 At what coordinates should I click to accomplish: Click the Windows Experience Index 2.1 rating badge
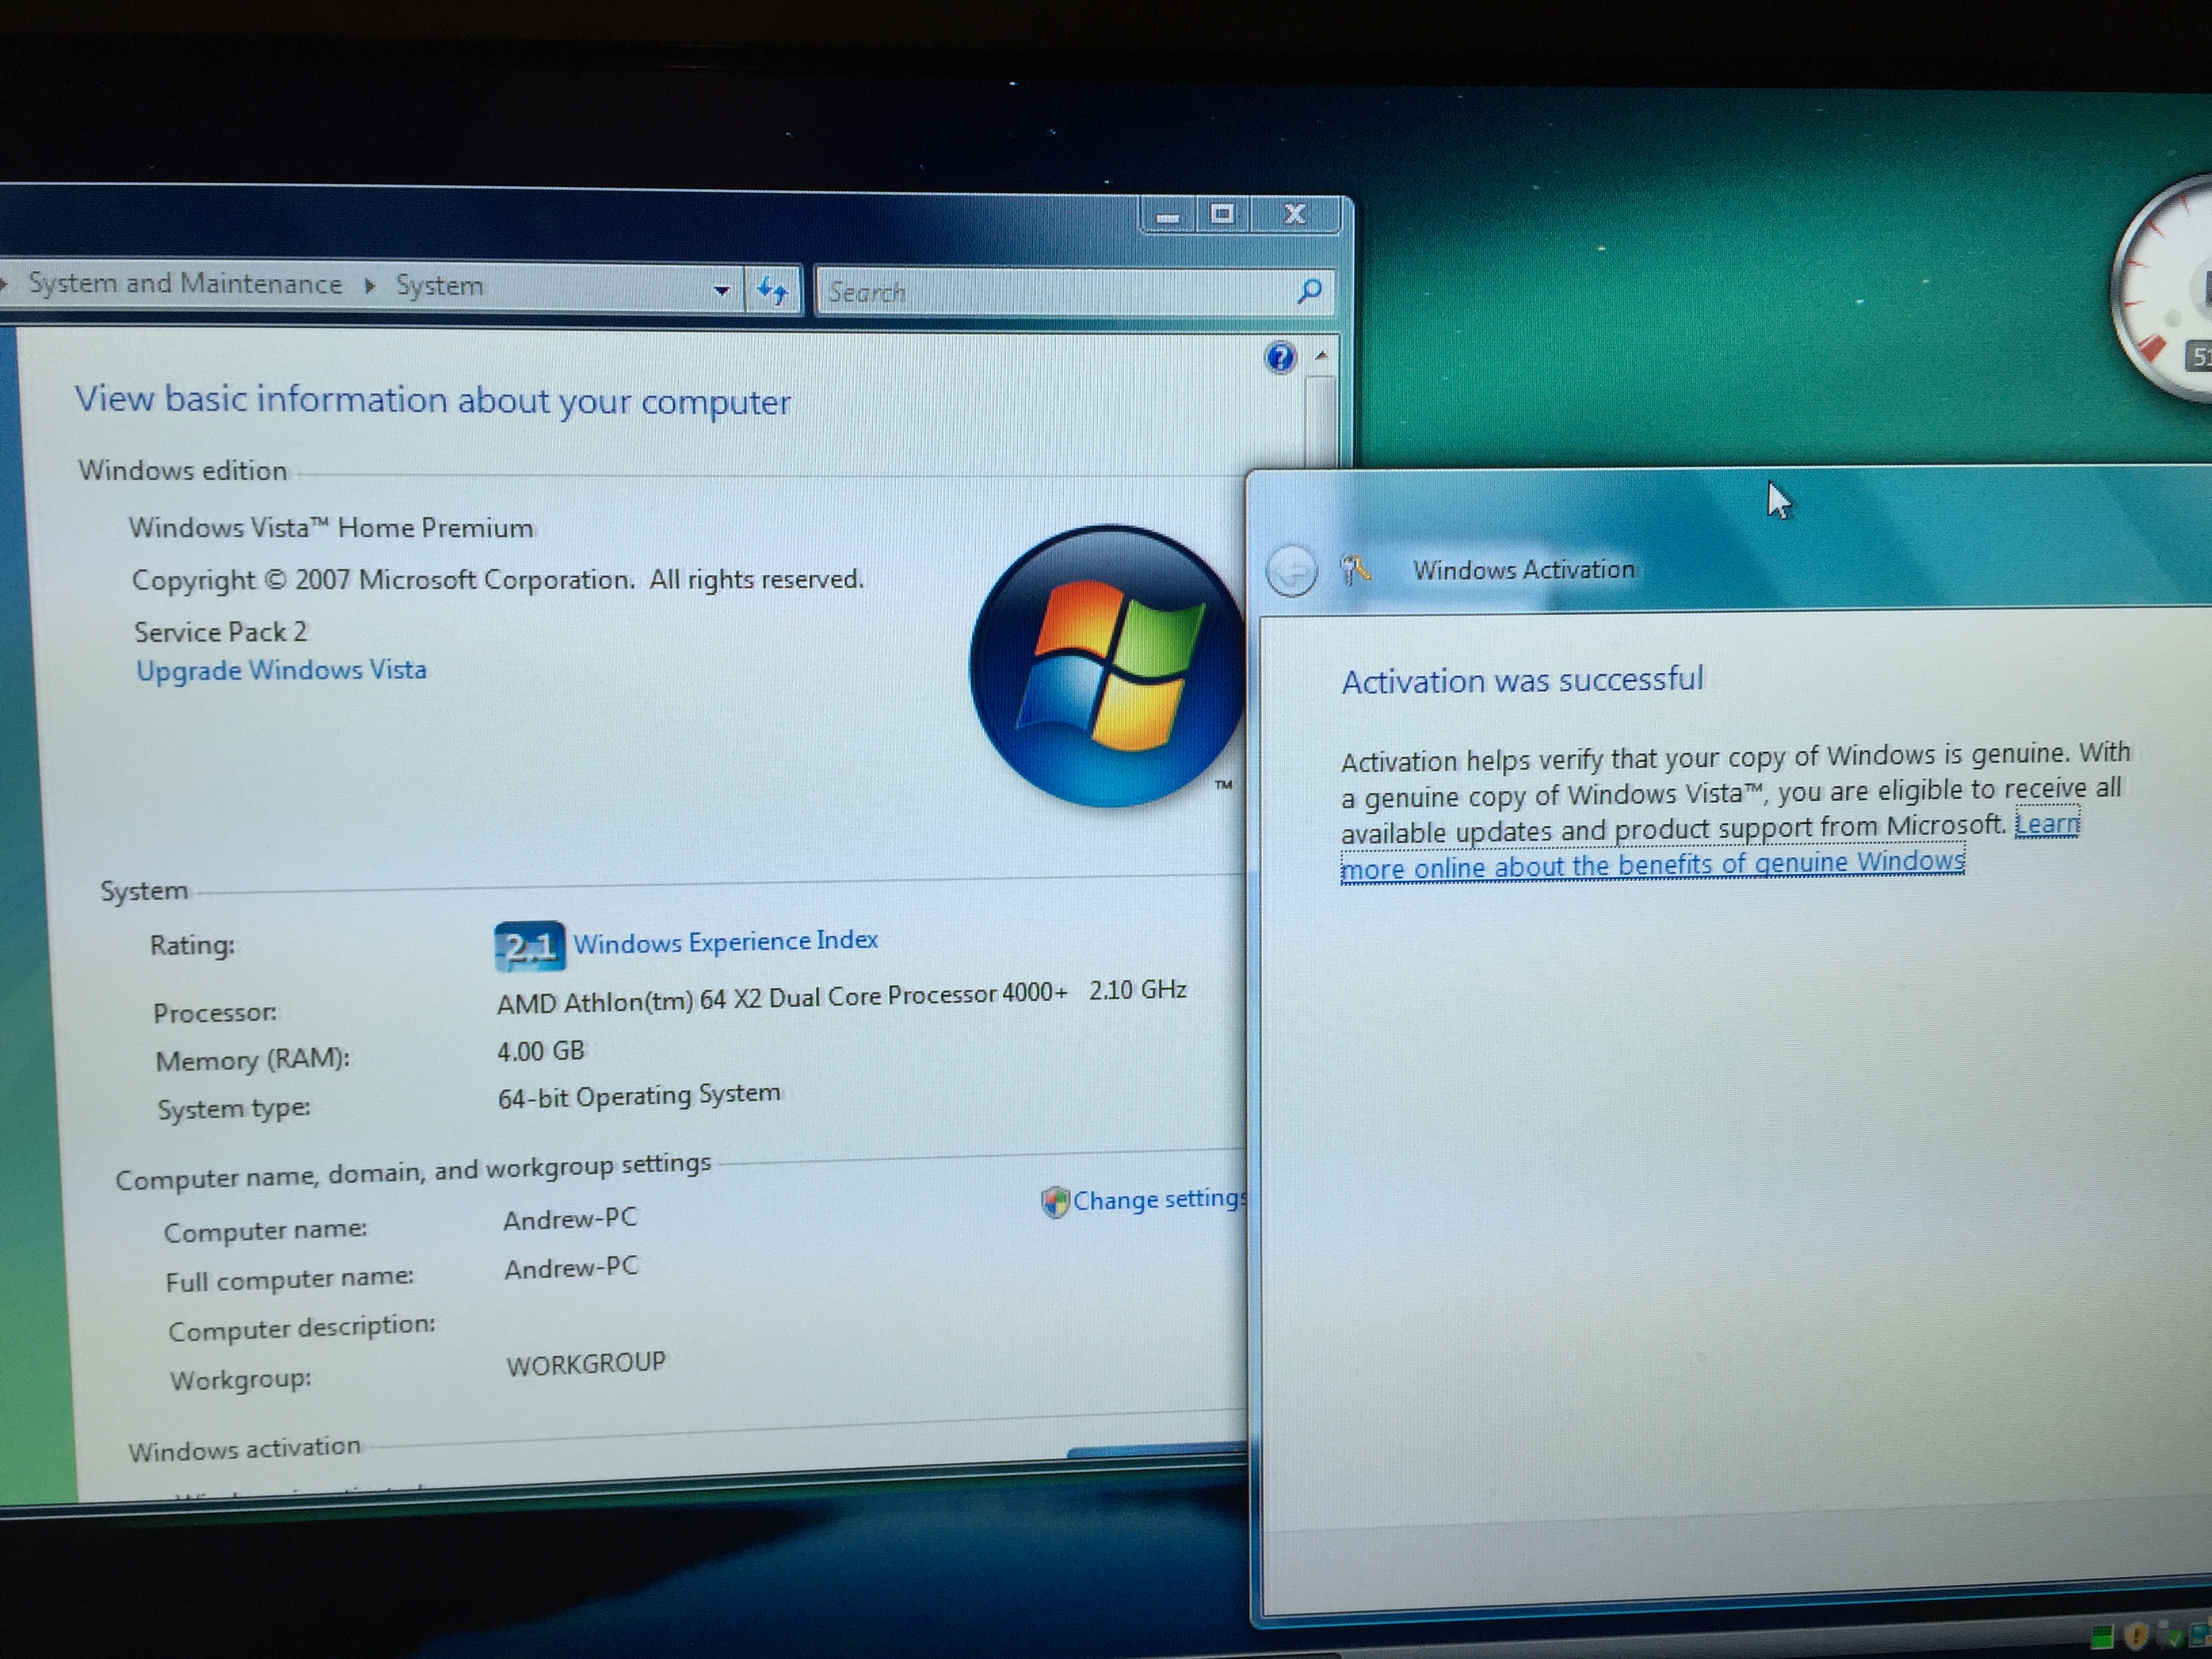coord(529,946)
